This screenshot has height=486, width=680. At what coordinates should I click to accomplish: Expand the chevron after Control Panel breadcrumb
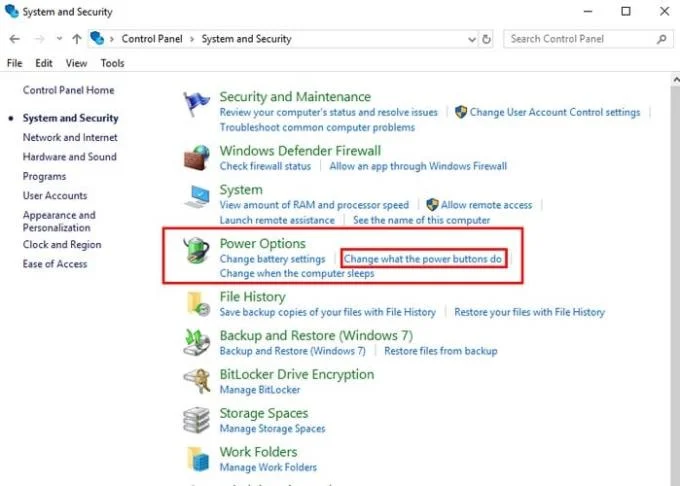coord(192,39)
